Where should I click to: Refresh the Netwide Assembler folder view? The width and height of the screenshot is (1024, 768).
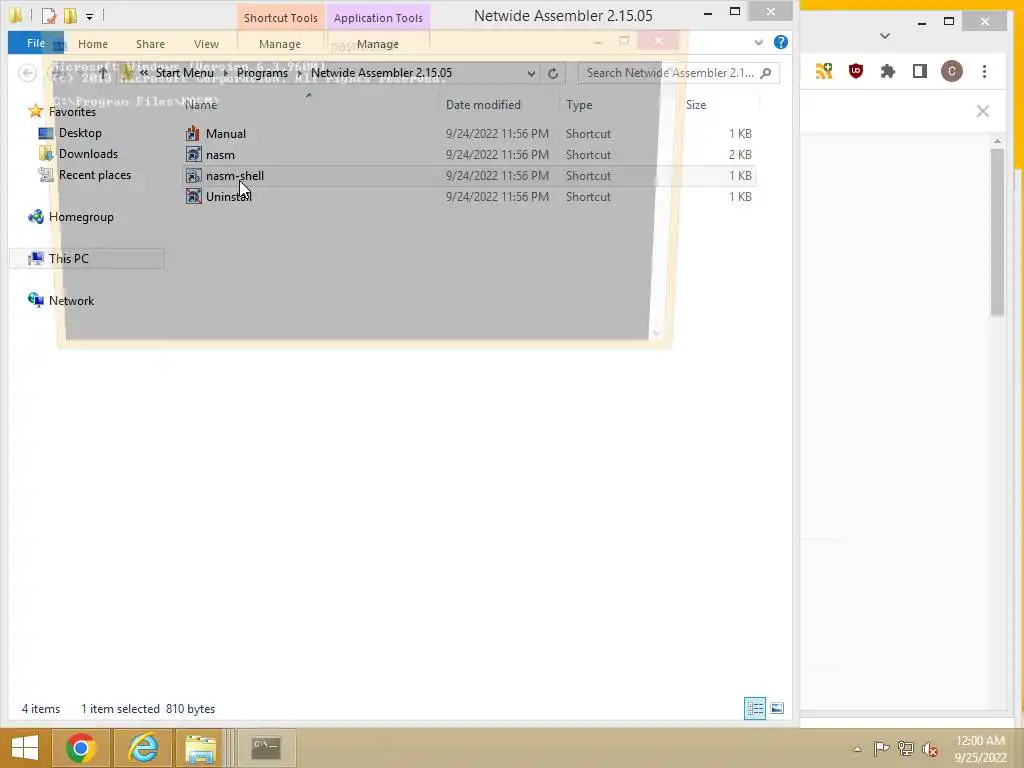click(553, 73)
